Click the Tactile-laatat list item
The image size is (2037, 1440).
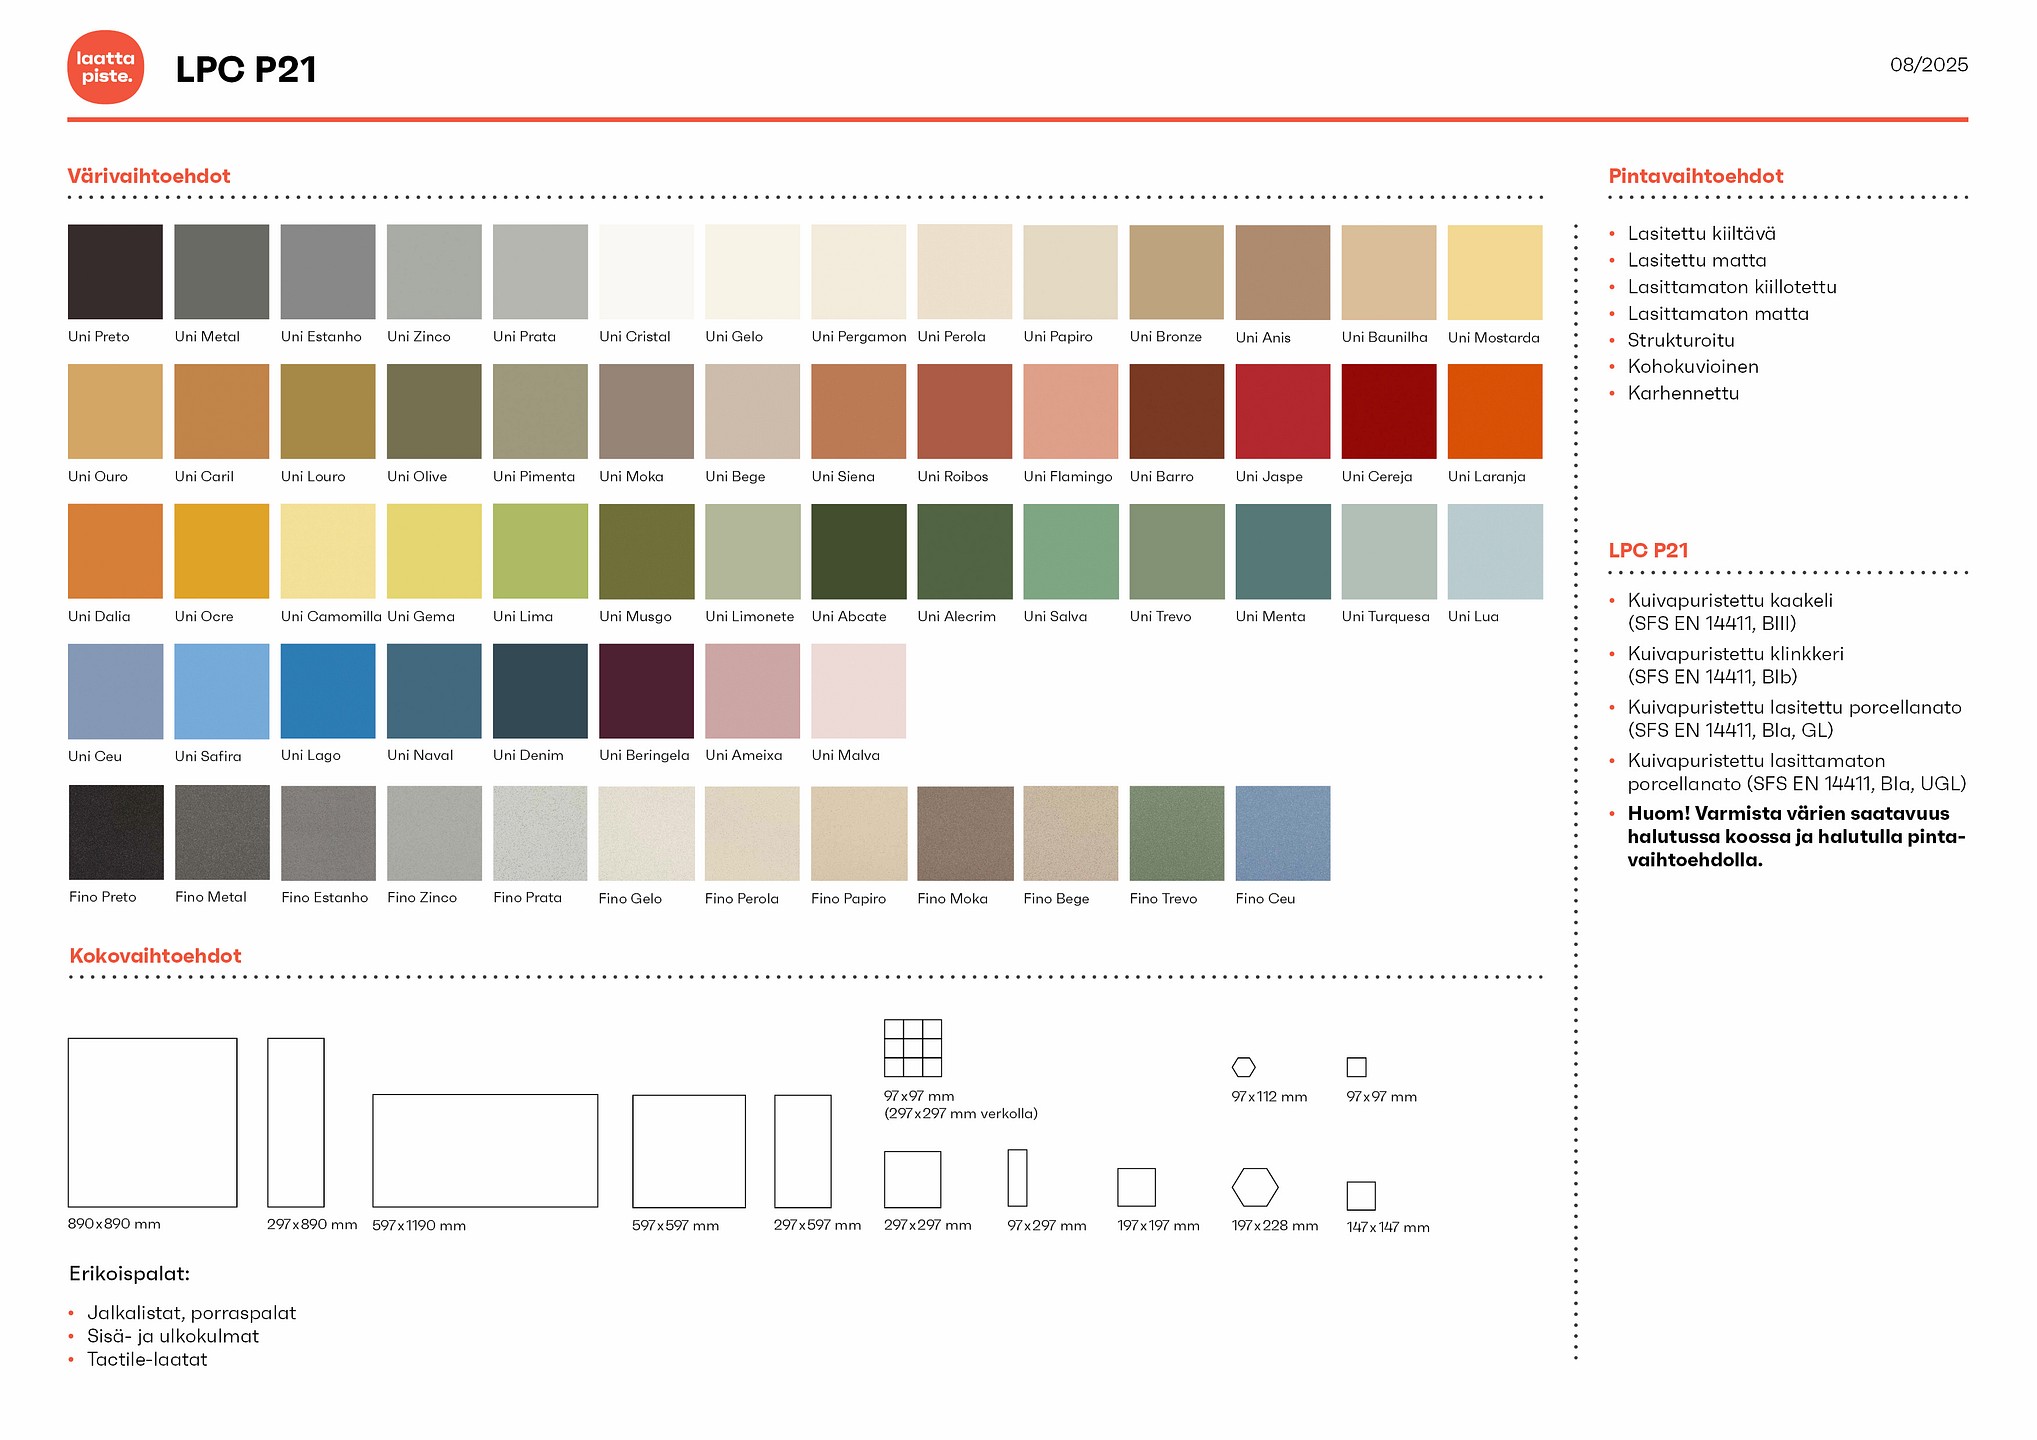coord(147,1359)
